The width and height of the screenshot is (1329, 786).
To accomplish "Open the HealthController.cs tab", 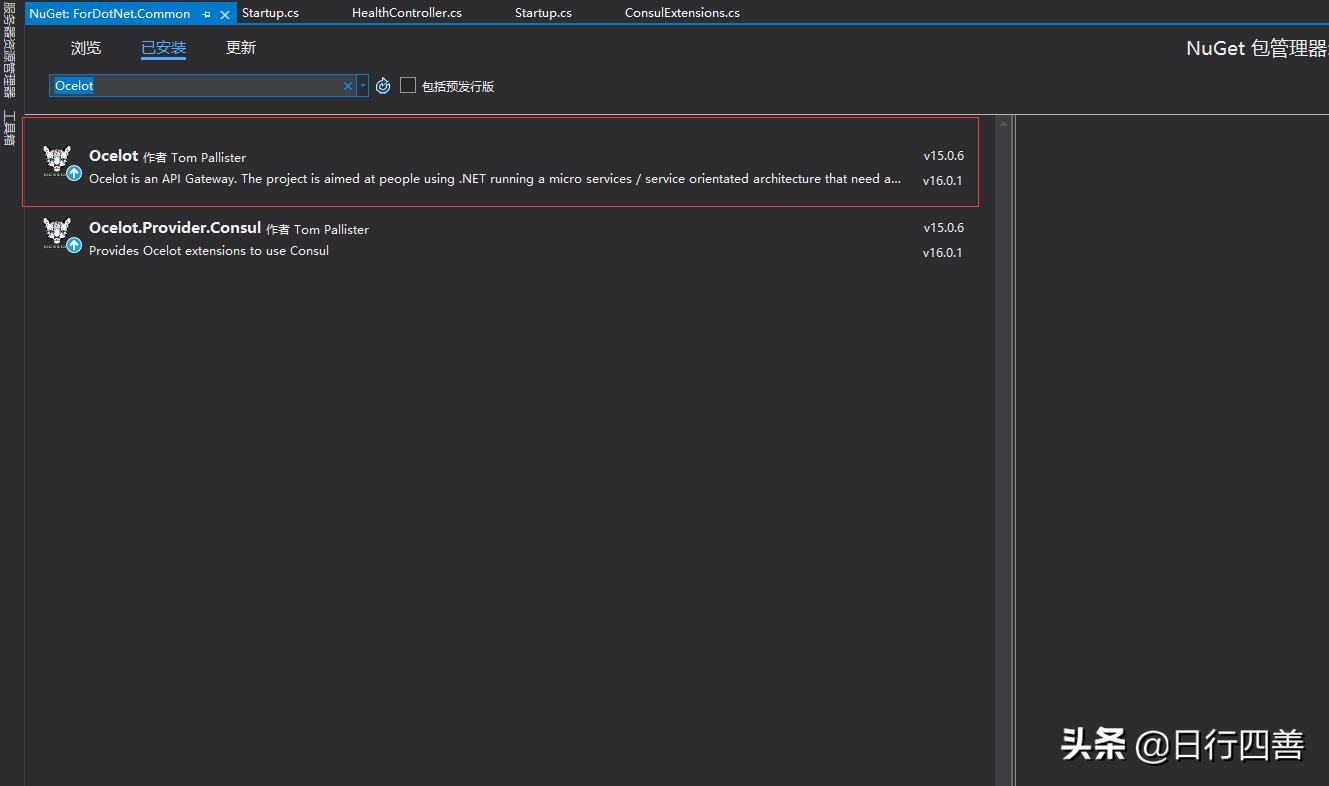I will pyautogui.click(x=406, y=13).
